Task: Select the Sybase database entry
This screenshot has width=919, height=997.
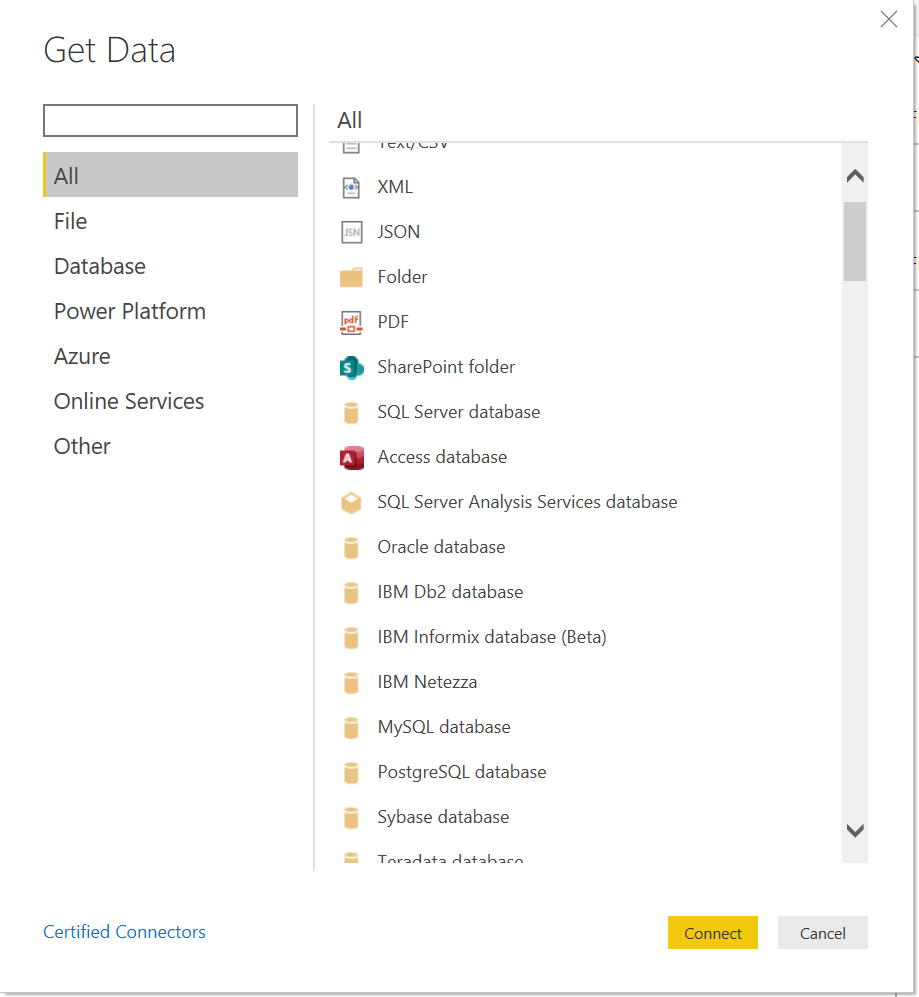Action: [x=443, y=817]
